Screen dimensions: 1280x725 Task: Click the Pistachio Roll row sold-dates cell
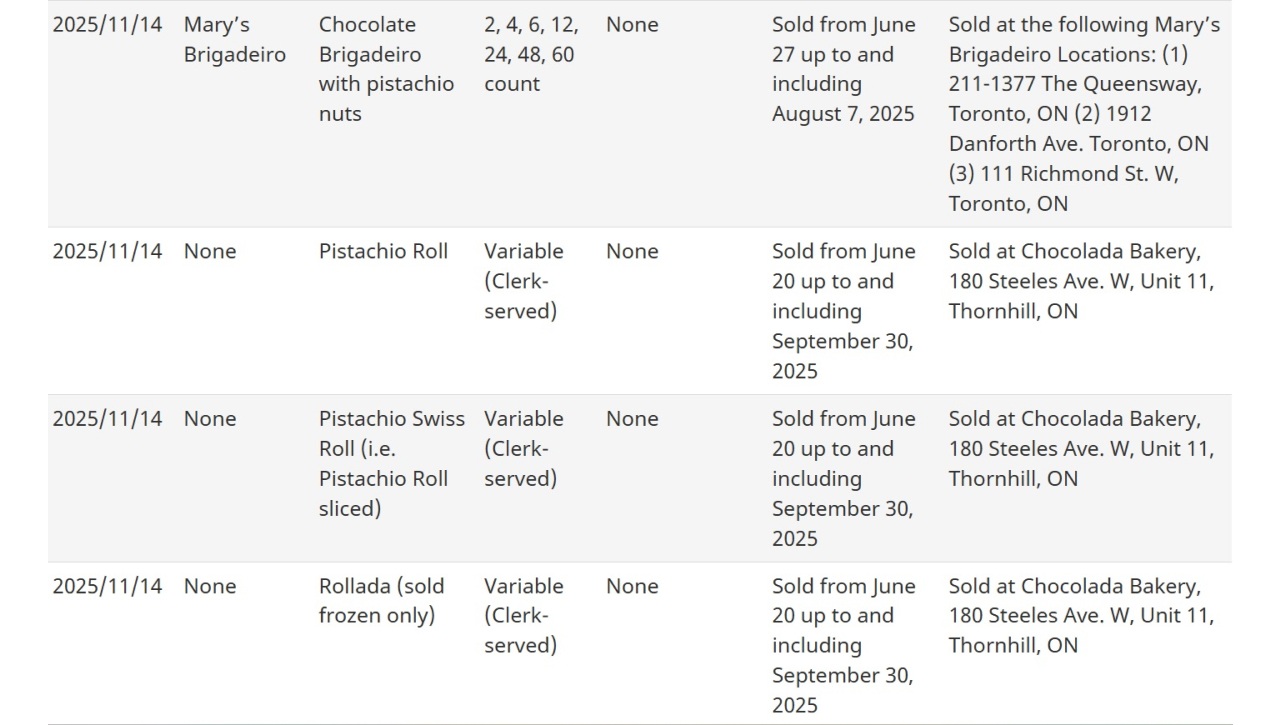tap(843, 311)
